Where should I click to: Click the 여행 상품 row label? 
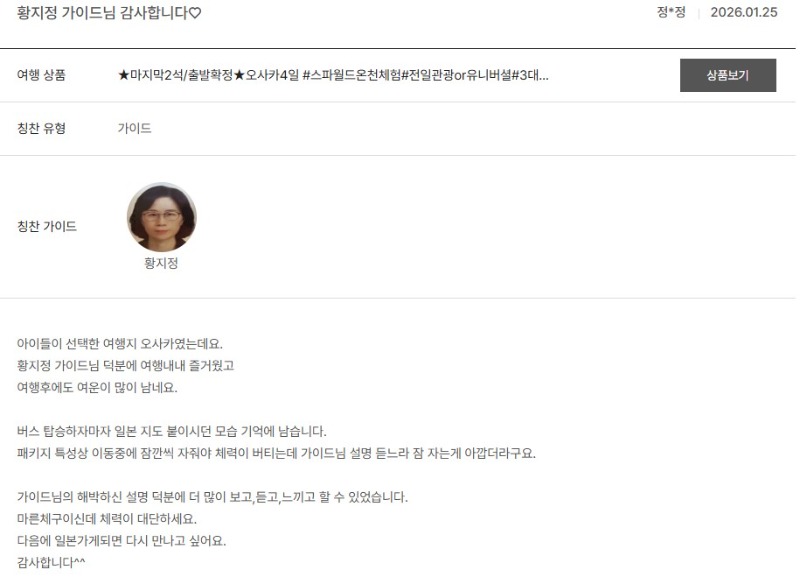(41, 75)
